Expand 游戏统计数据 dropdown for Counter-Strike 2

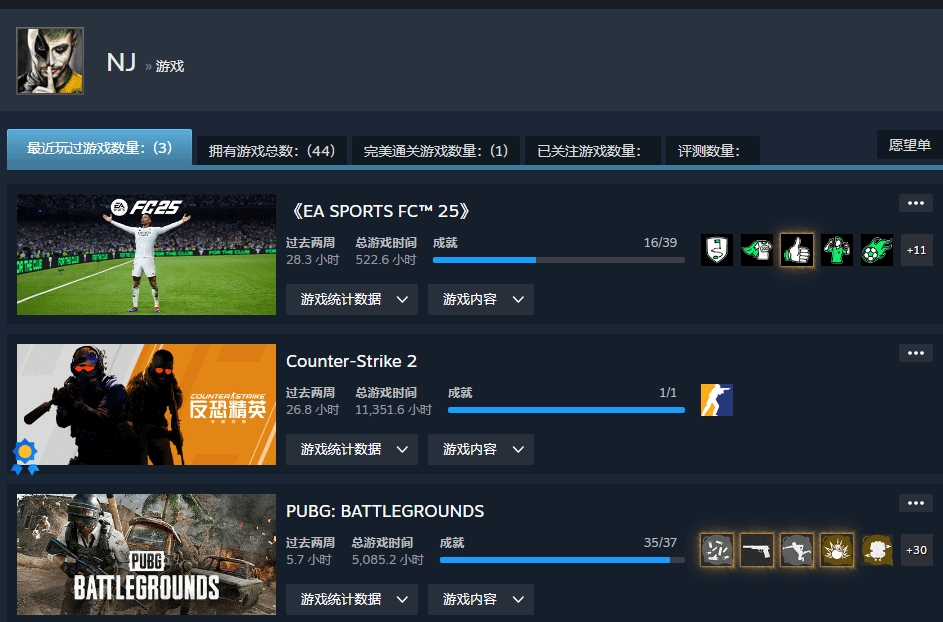[x=352, y=449]
